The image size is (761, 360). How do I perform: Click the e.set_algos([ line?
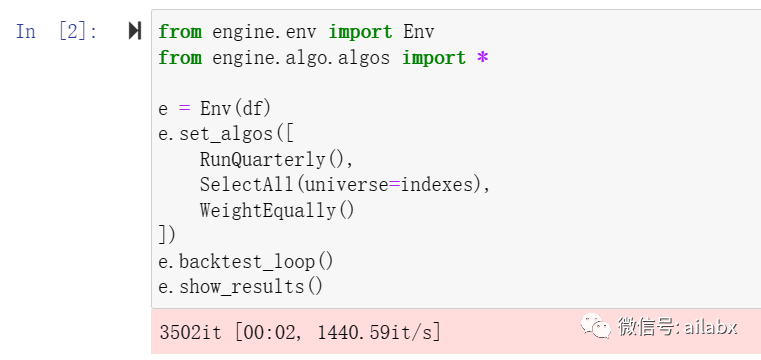226,134
